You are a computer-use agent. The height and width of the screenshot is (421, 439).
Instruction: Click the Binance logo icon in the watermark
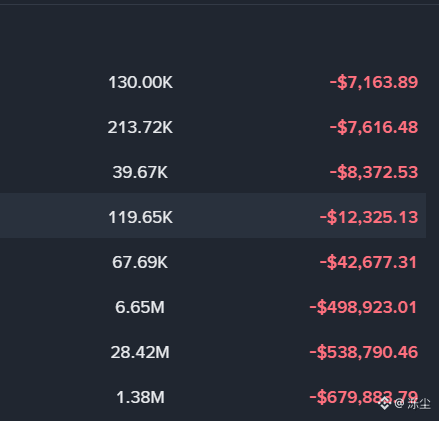384,404
